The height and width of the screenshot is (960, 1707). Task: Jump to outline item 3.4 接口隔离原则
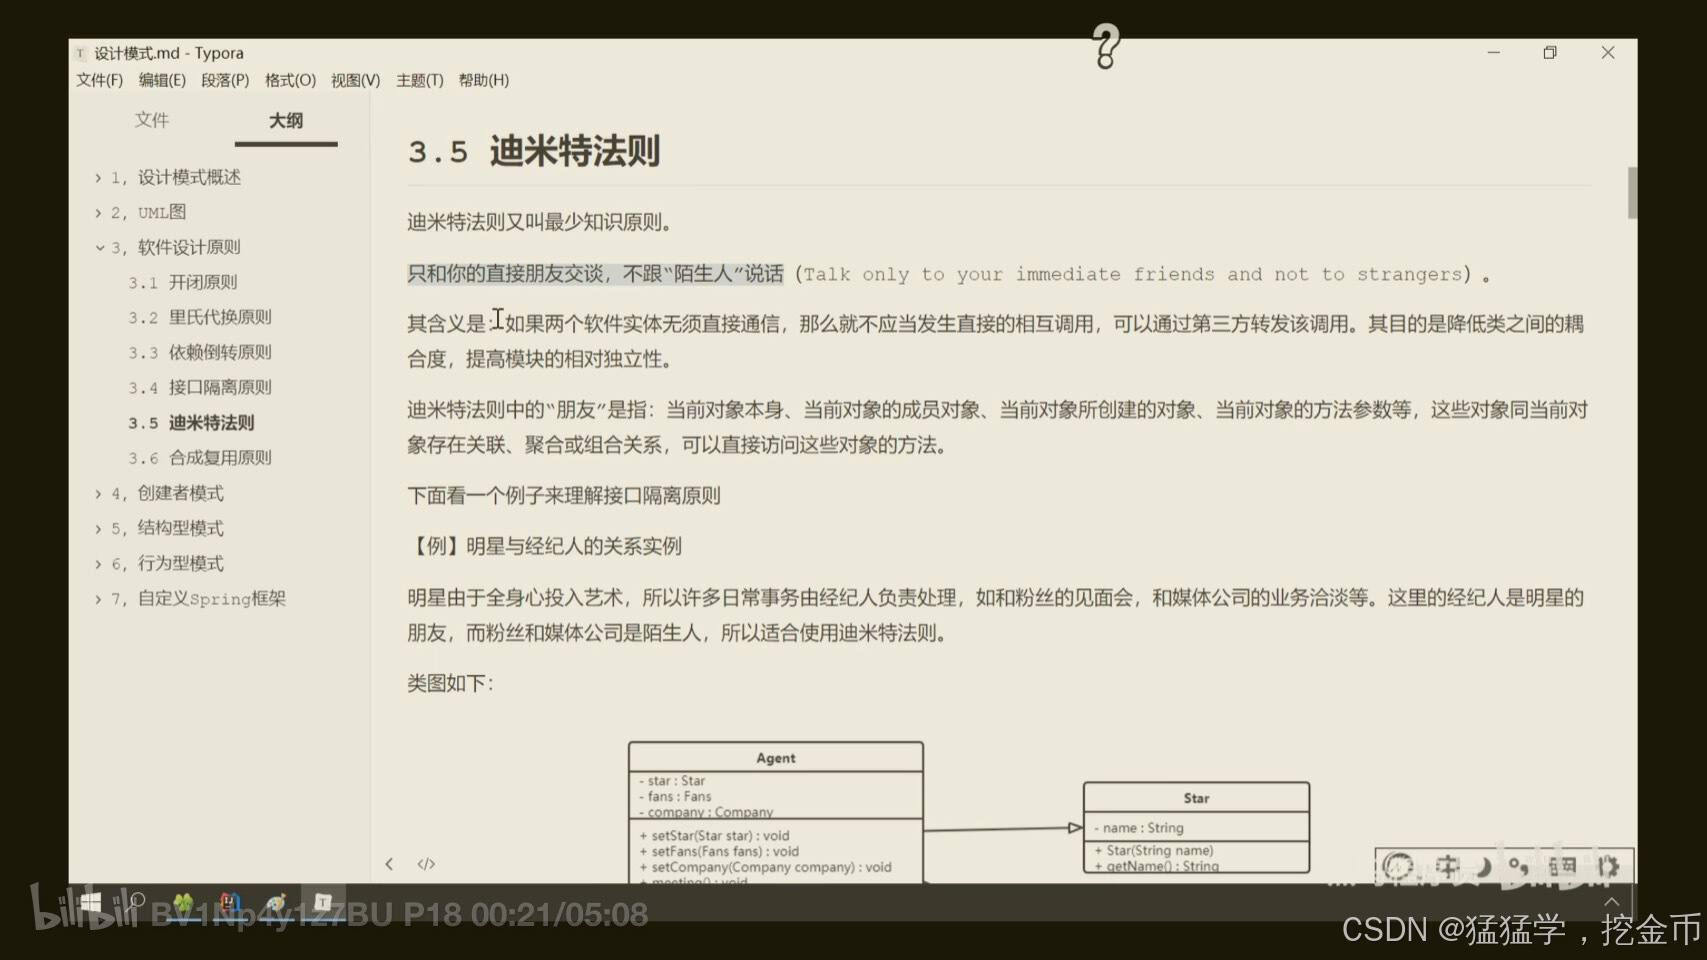[x=199, y=388]
